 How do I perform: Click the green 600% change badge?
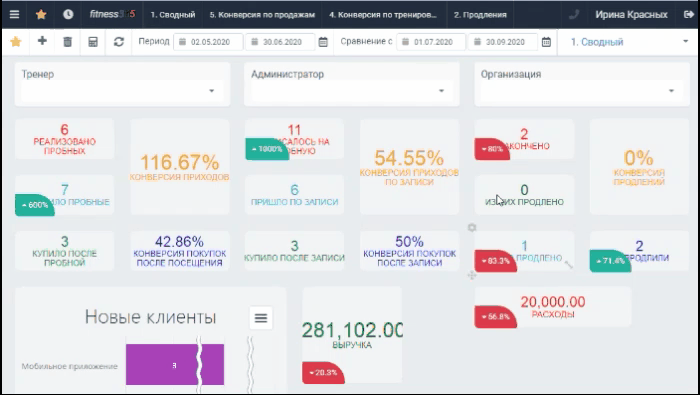[x=35, y=205]
